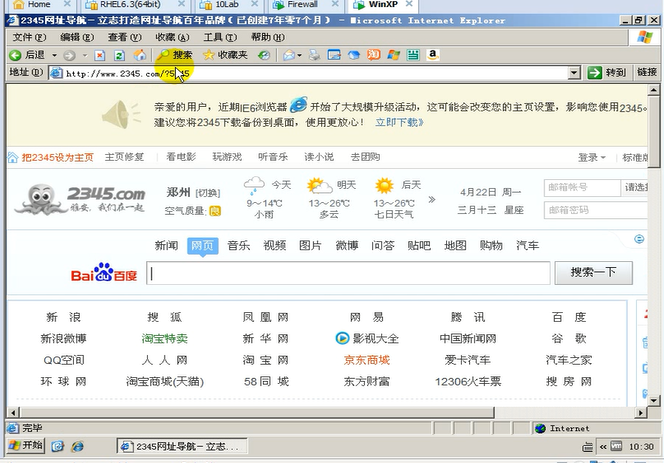664x463 pixels.
Task: Click the 看电影 link
Action: point(181,157)
